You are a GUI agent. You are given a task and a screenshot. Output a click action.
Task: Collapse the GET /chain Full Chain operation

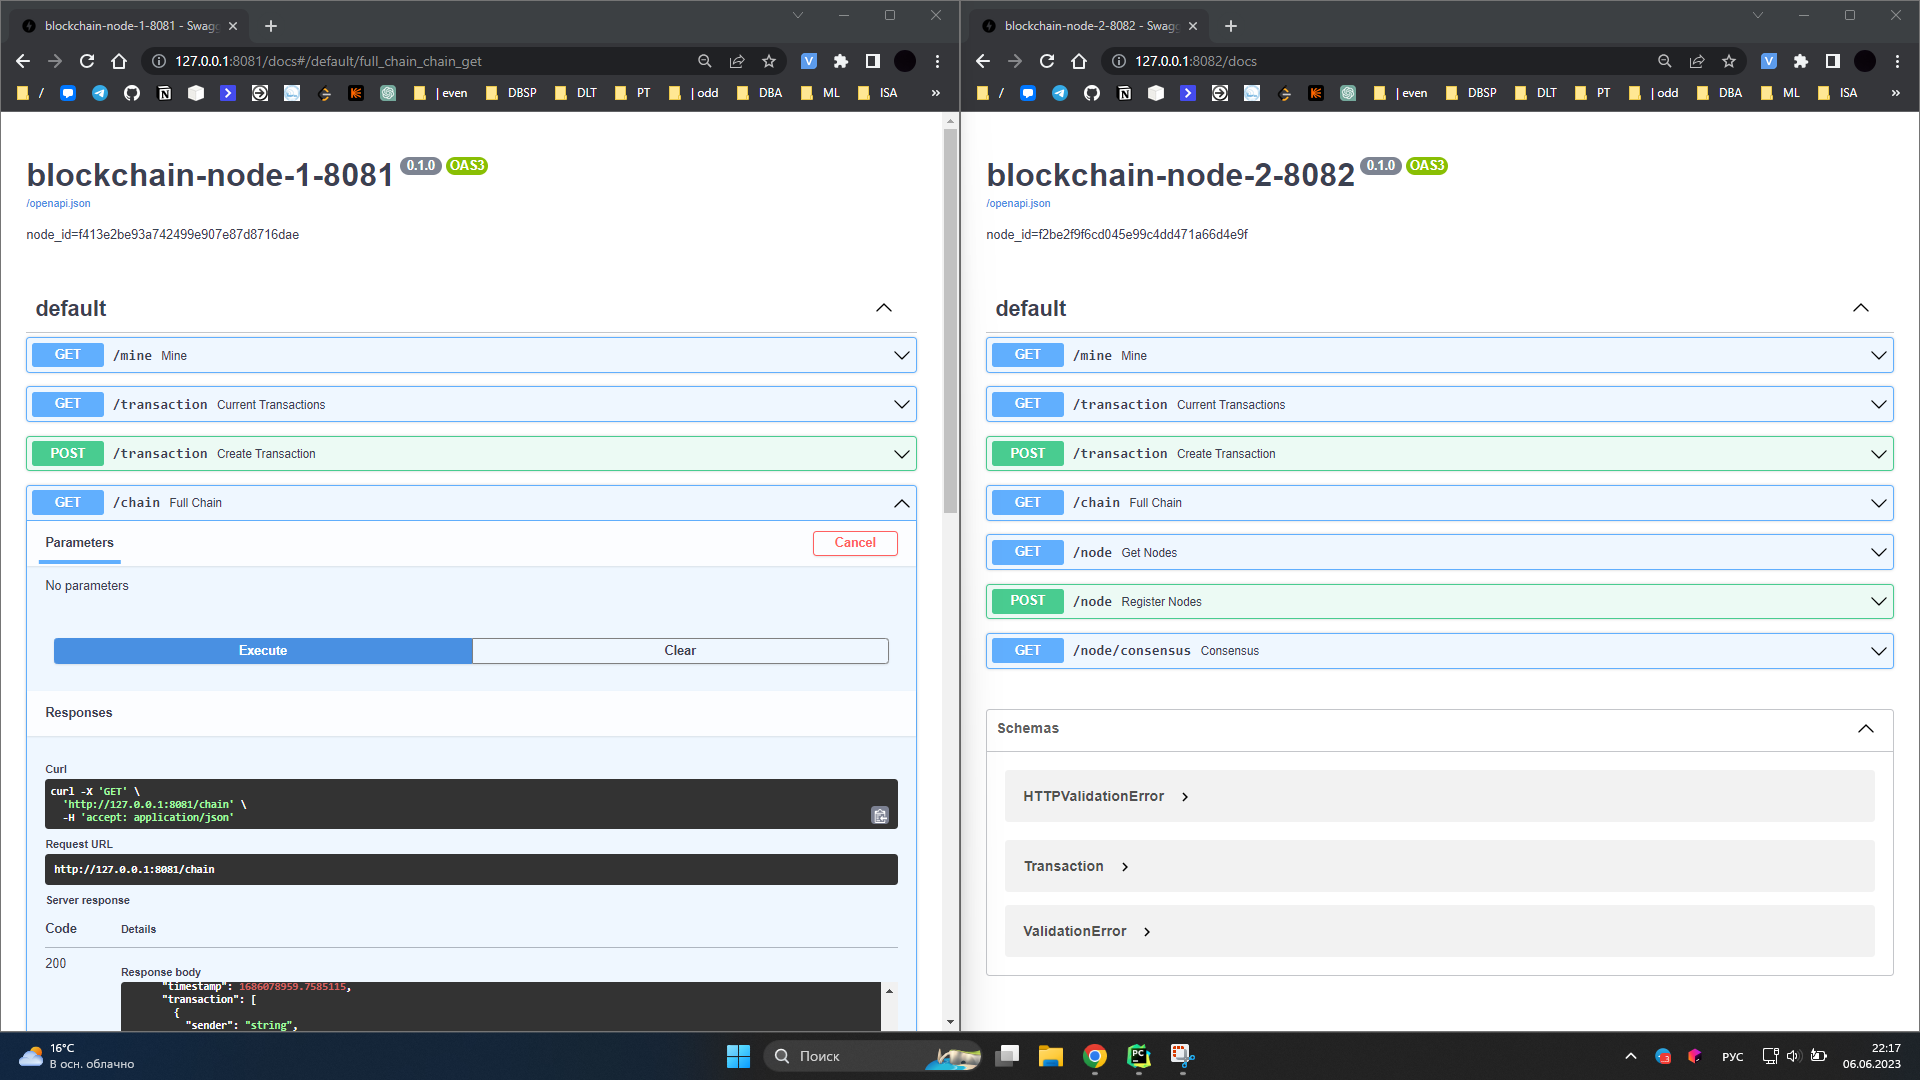click(x=901, y=503)
